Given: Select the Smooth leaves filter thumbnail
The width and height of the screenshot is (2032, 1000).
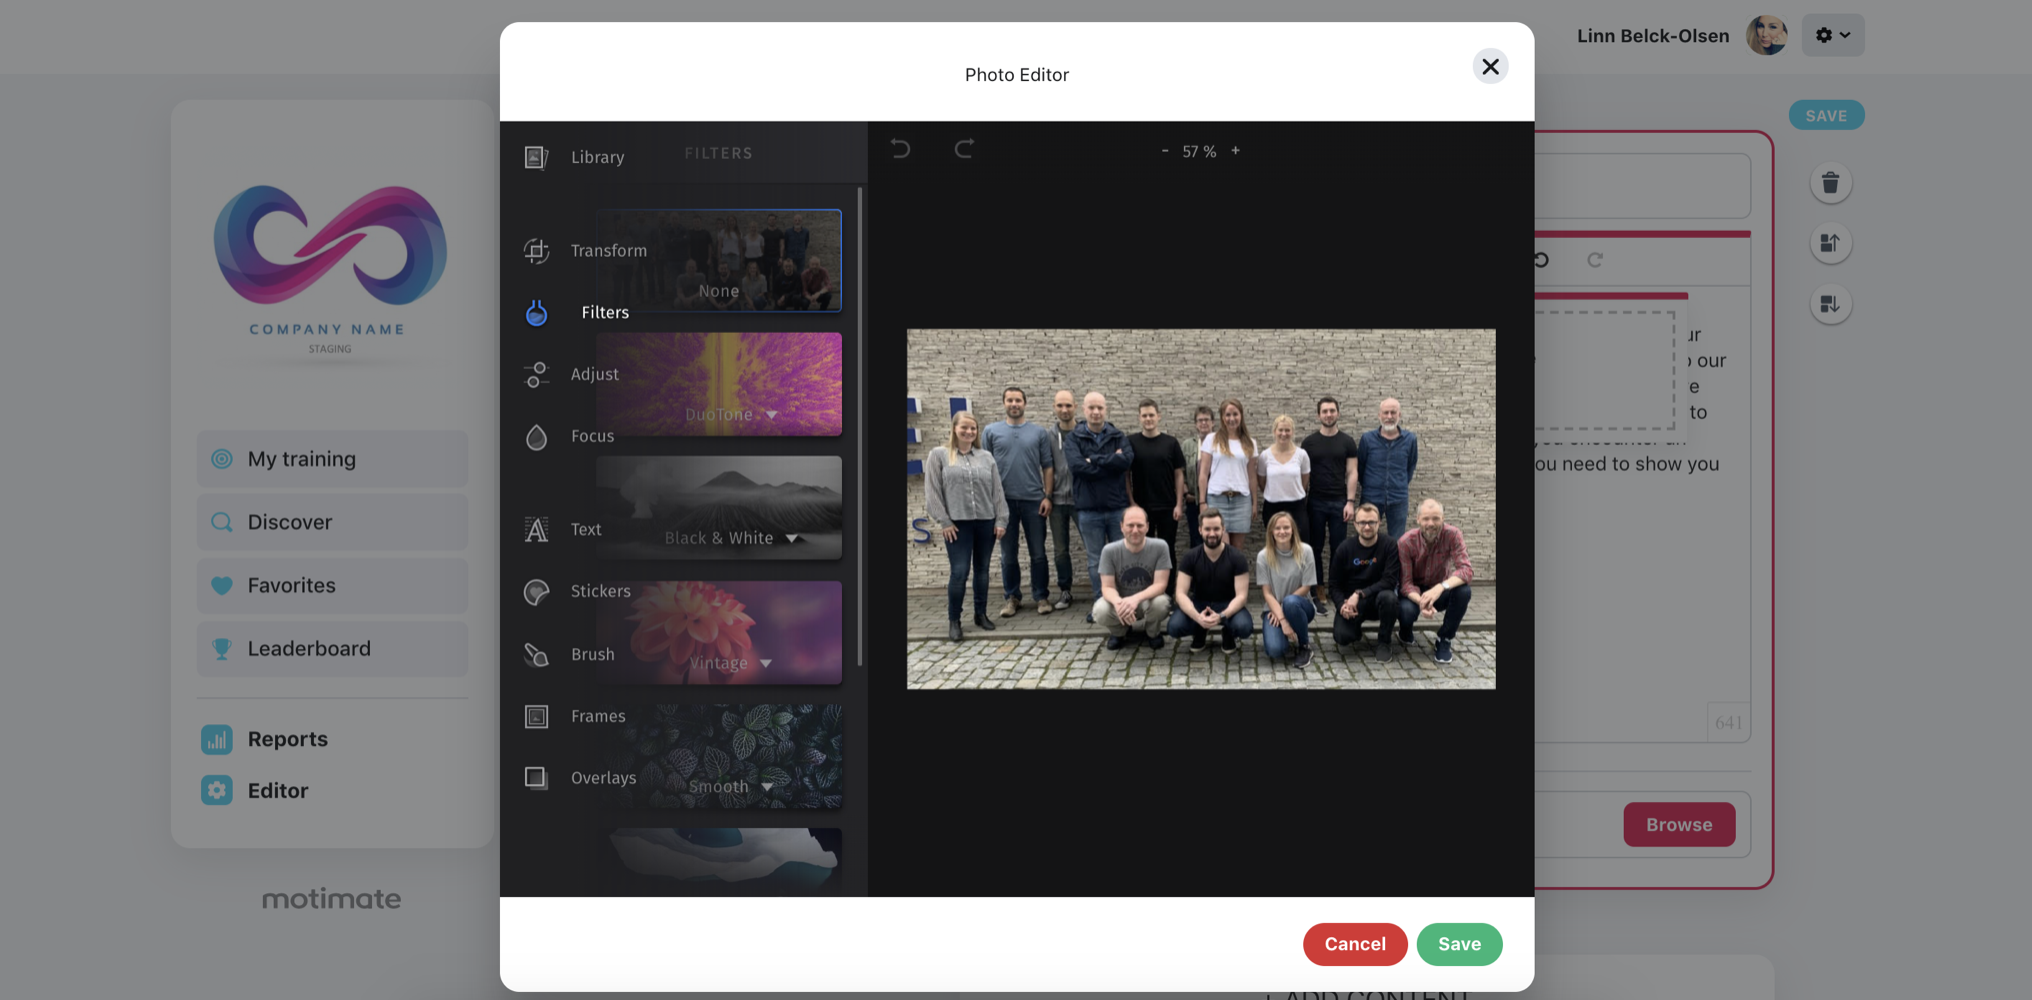Looking at the screenshot, I should 719,756.
